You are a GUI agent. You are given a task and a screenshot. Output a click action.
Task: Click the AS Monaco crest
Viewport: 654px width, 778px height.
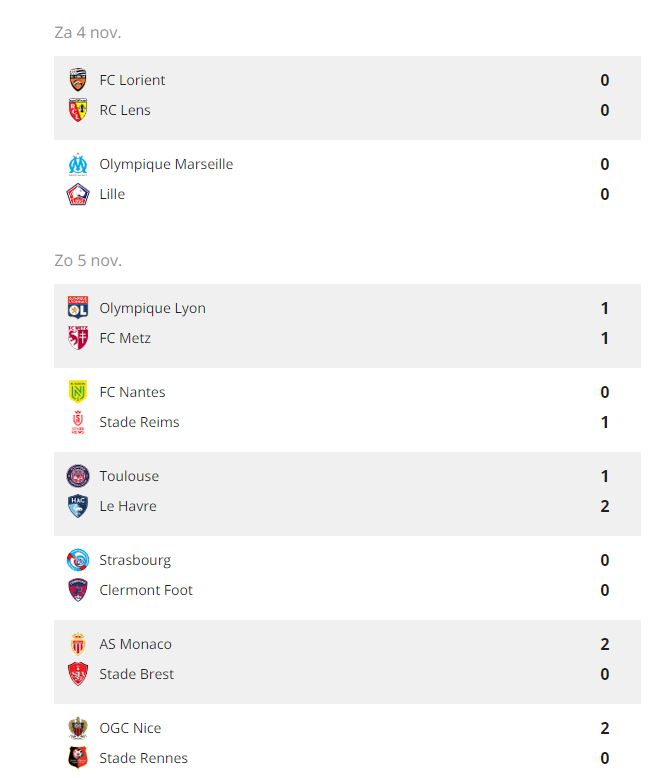pos(78,644)
